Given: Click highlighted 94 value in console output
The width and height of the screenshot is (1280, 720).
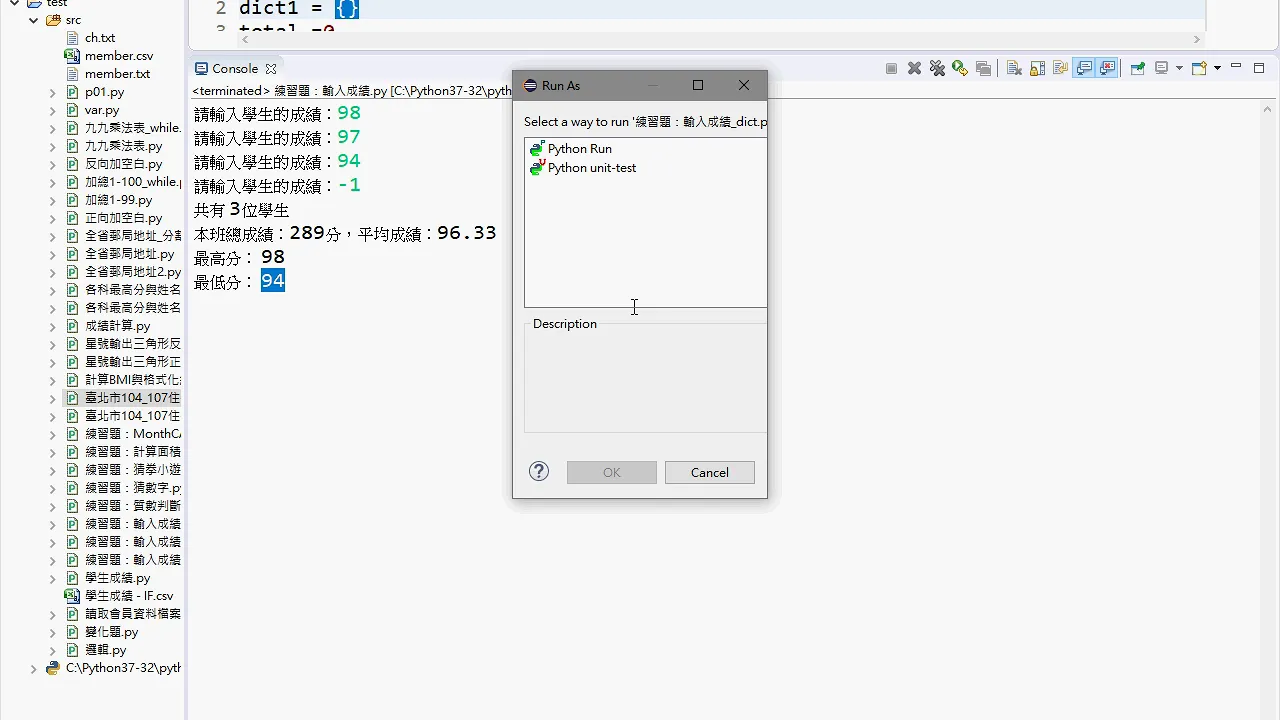Looking at the screenshot, I should tap(273, 281).
